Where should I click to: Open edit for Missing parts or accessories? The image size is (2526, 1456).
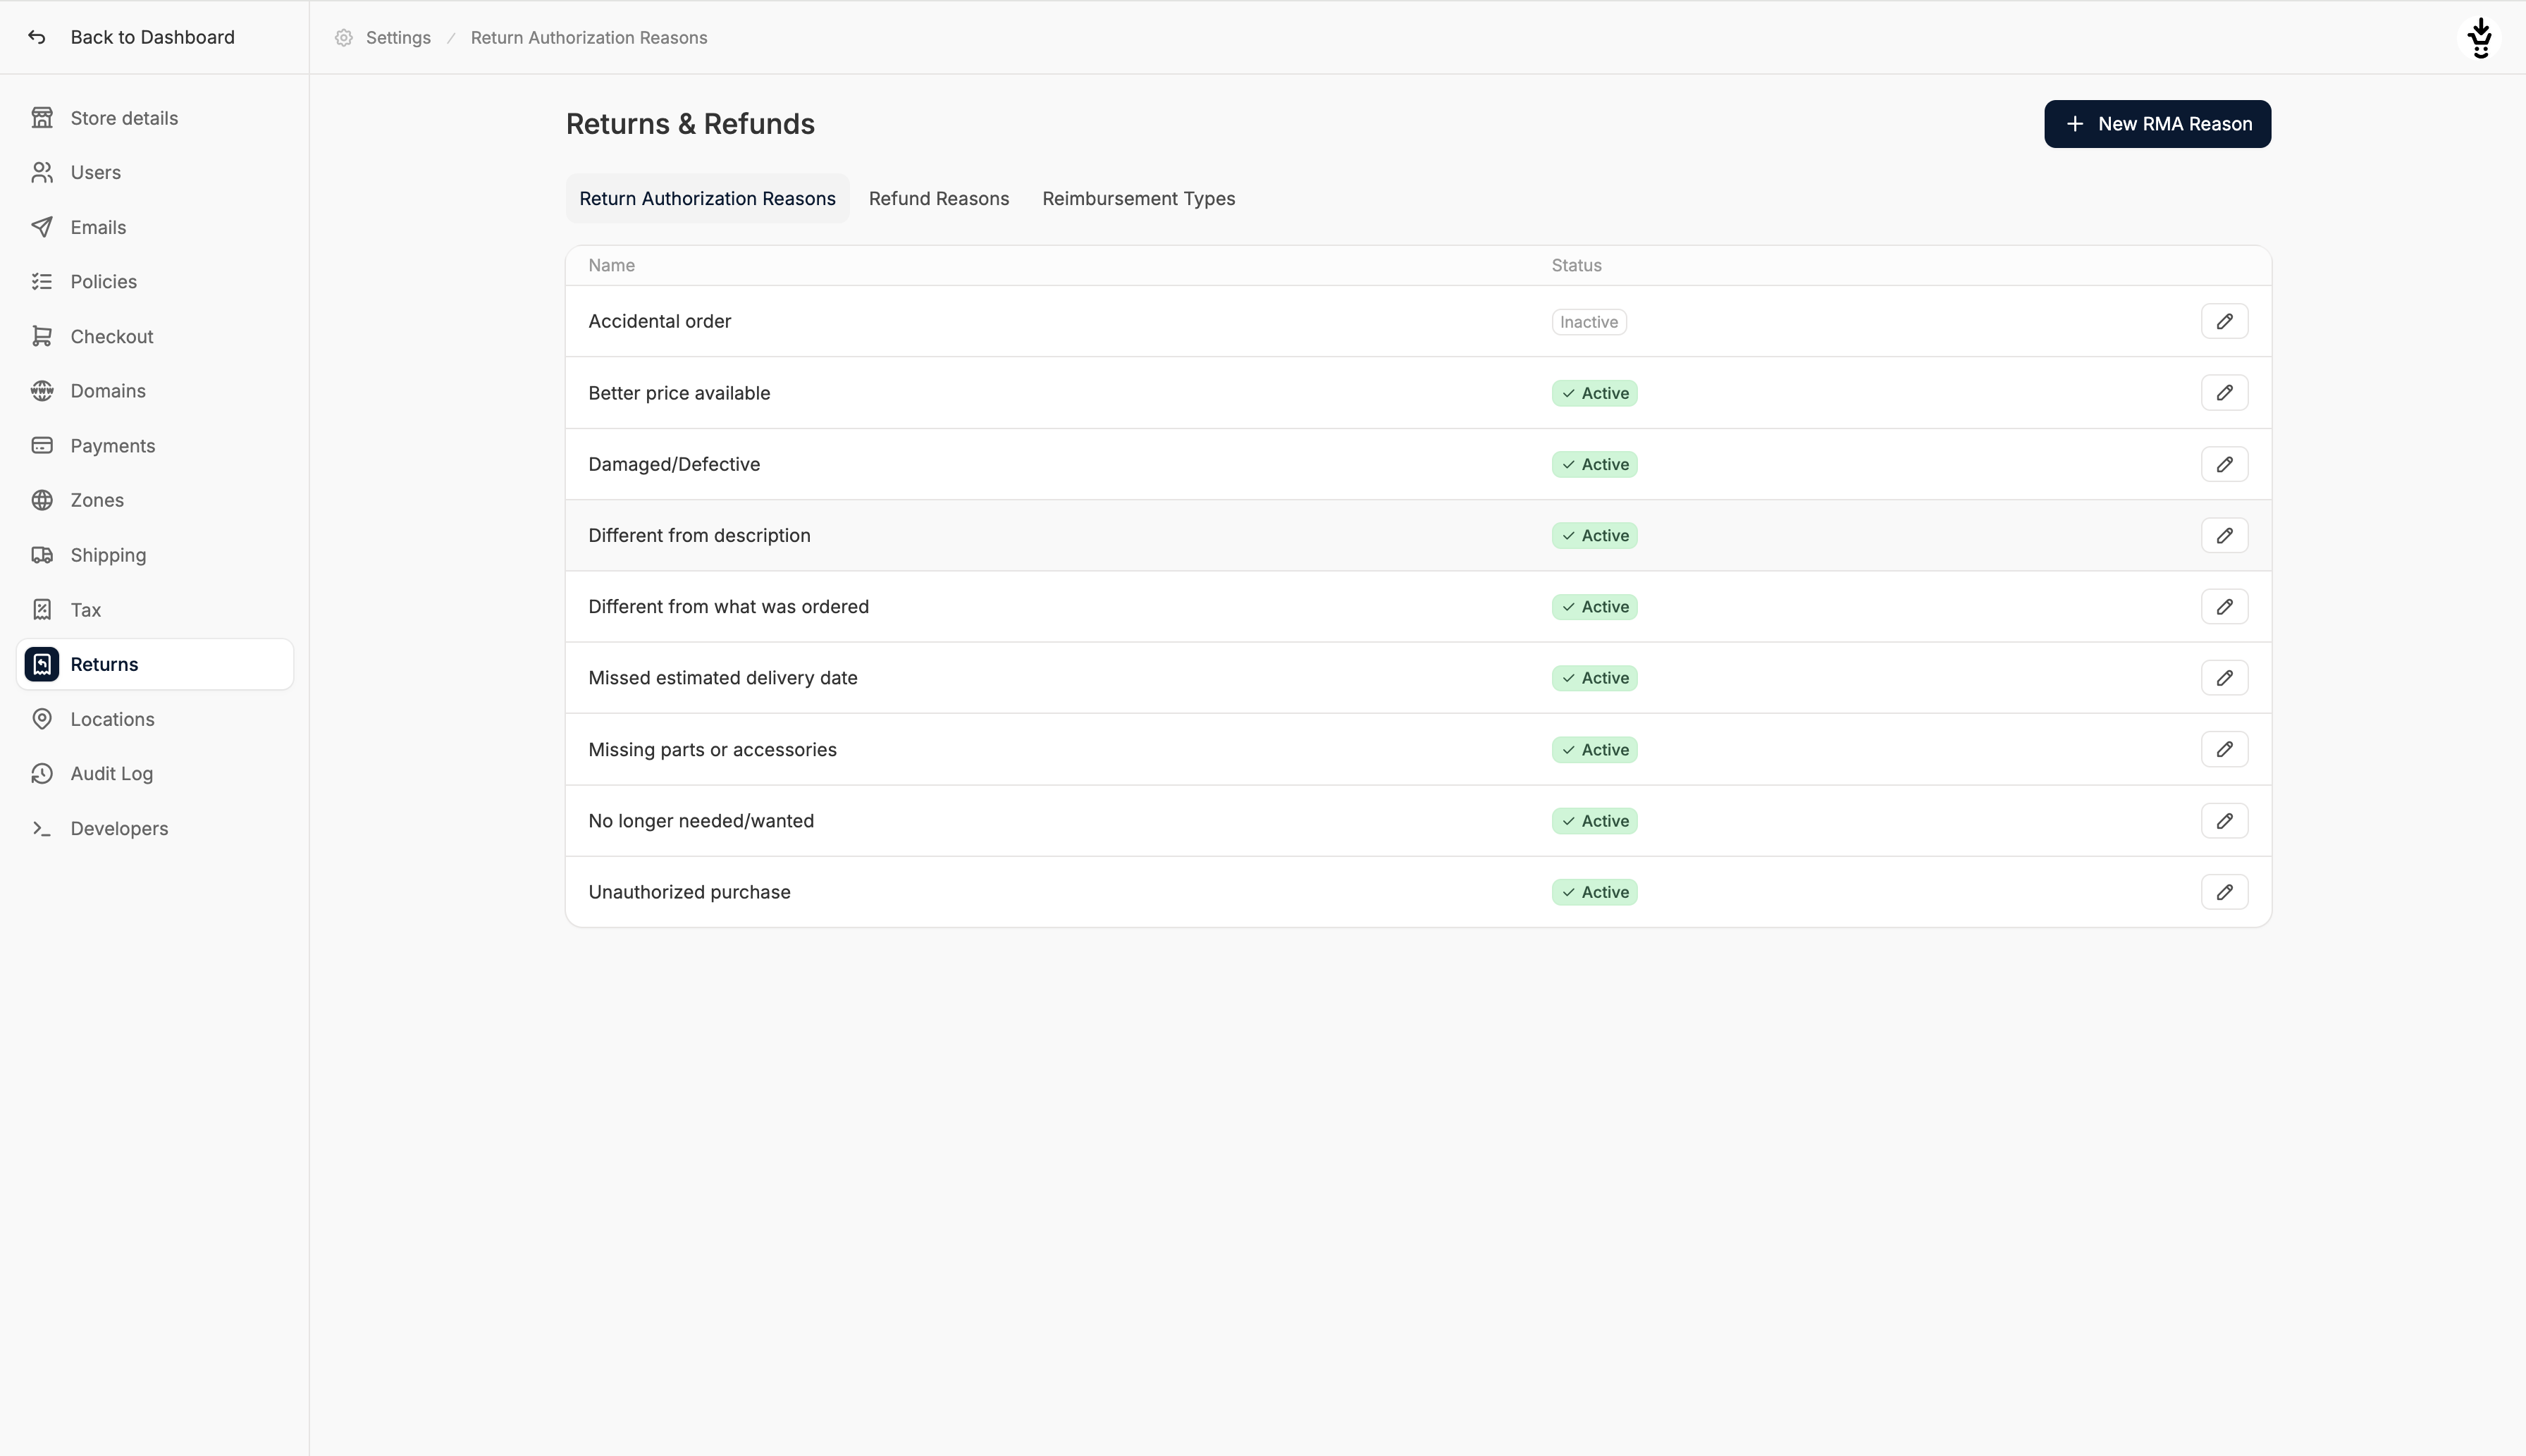click(x=2223, y=749)
